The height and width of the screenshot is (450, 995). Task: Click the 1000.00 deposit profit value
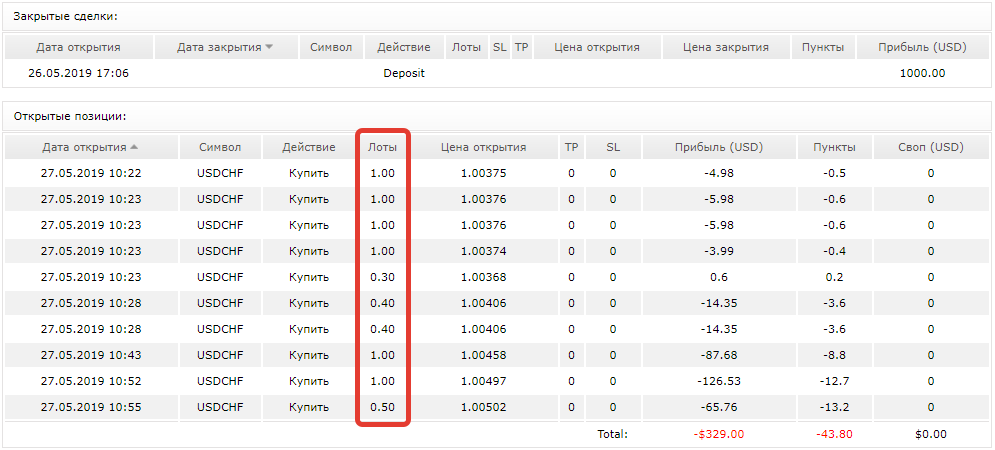click(922, 73)
